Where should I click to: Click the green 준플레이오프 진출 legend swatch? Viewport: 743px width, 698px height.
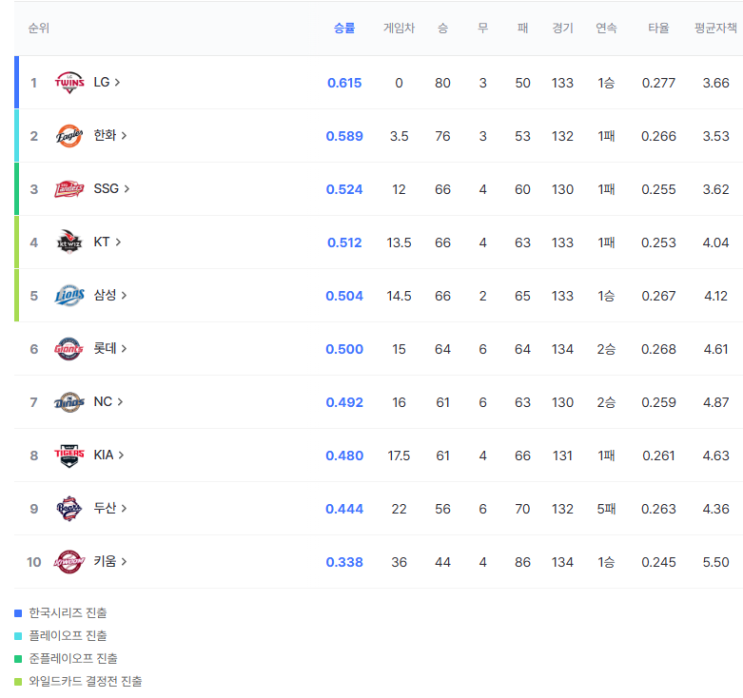point(18,659)
